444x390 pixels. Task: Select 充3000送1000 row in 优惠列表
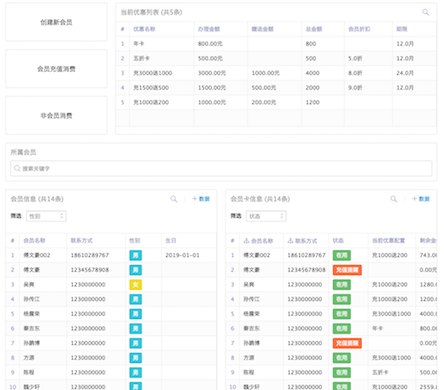click(x=276, y=73)
